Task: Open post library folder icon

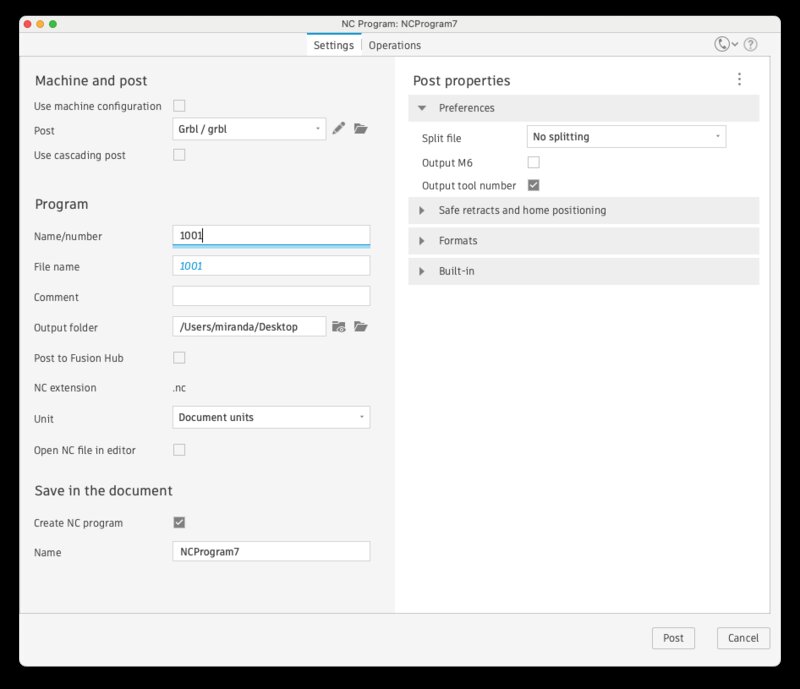Action: [x=361, y=129]
